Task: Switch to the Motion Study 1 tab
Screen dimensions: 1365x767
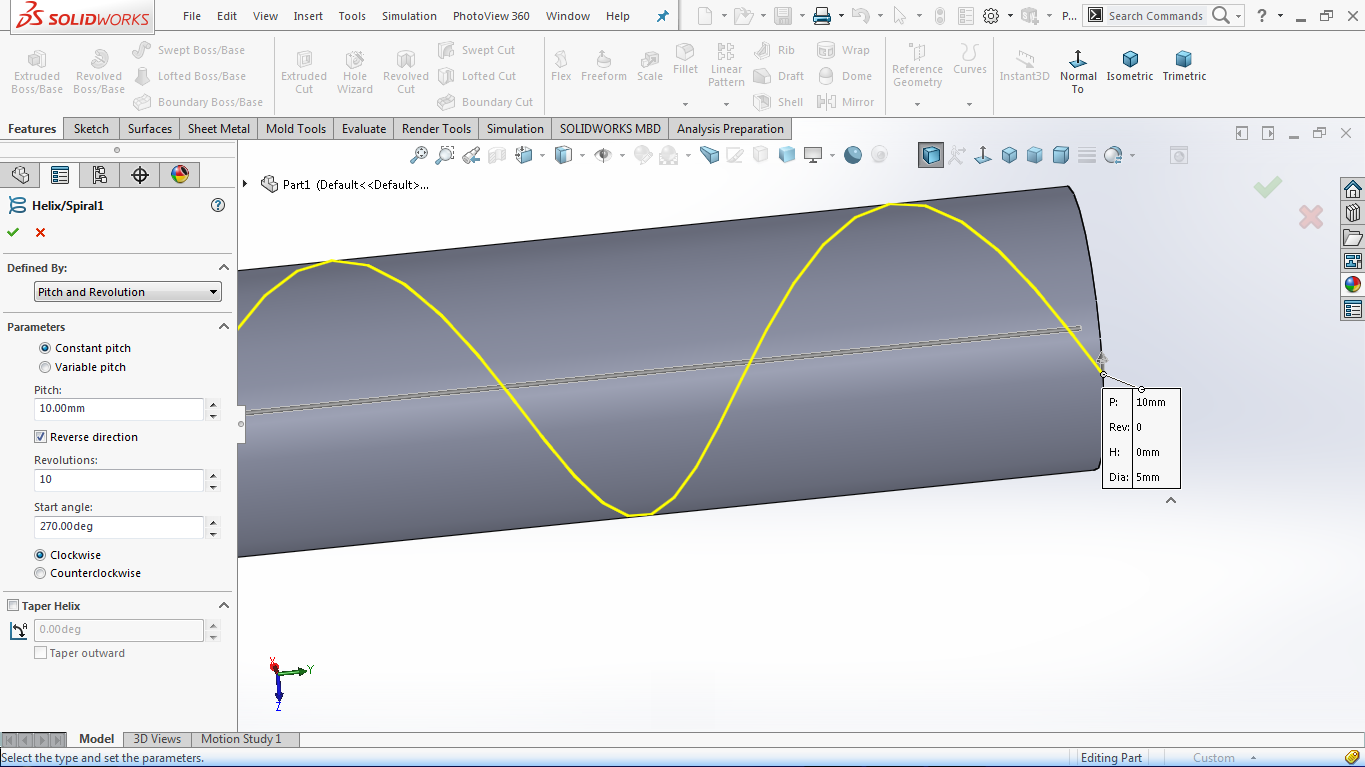Action: pos(243,738)
